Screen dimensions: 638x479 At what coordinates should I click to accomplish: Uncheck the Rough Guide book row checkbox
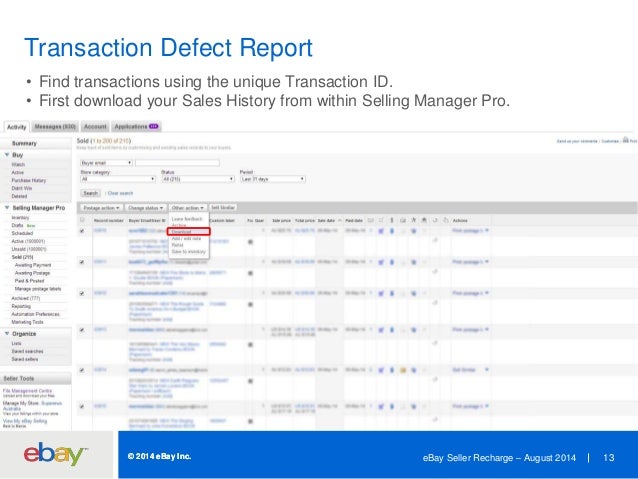pos(82,293)
